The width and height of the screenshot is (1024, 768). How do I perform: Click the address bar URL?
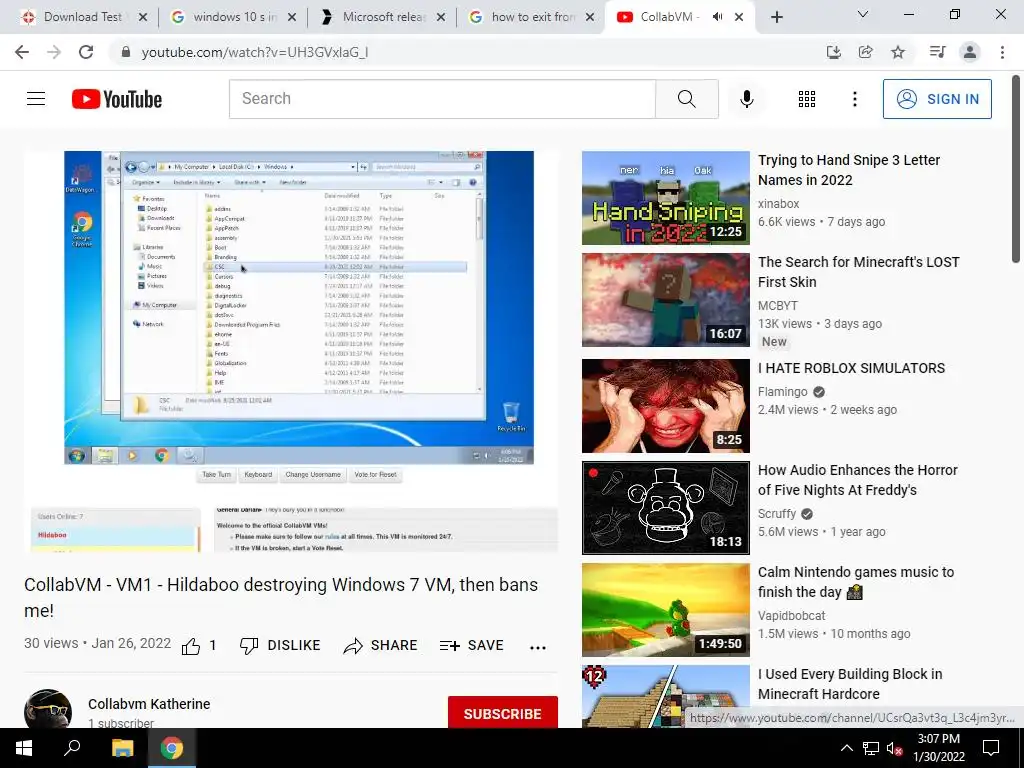(x=255, y=52)
